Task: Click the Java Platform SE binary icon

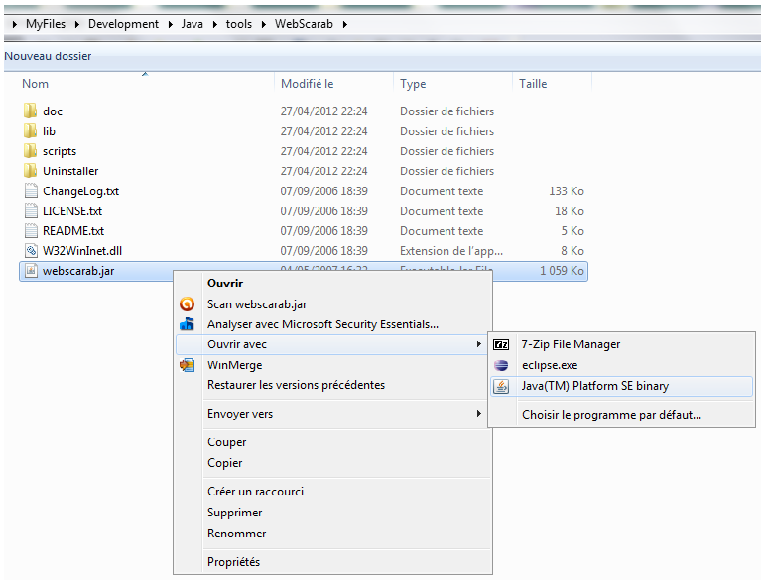Action: coord(501,386)
